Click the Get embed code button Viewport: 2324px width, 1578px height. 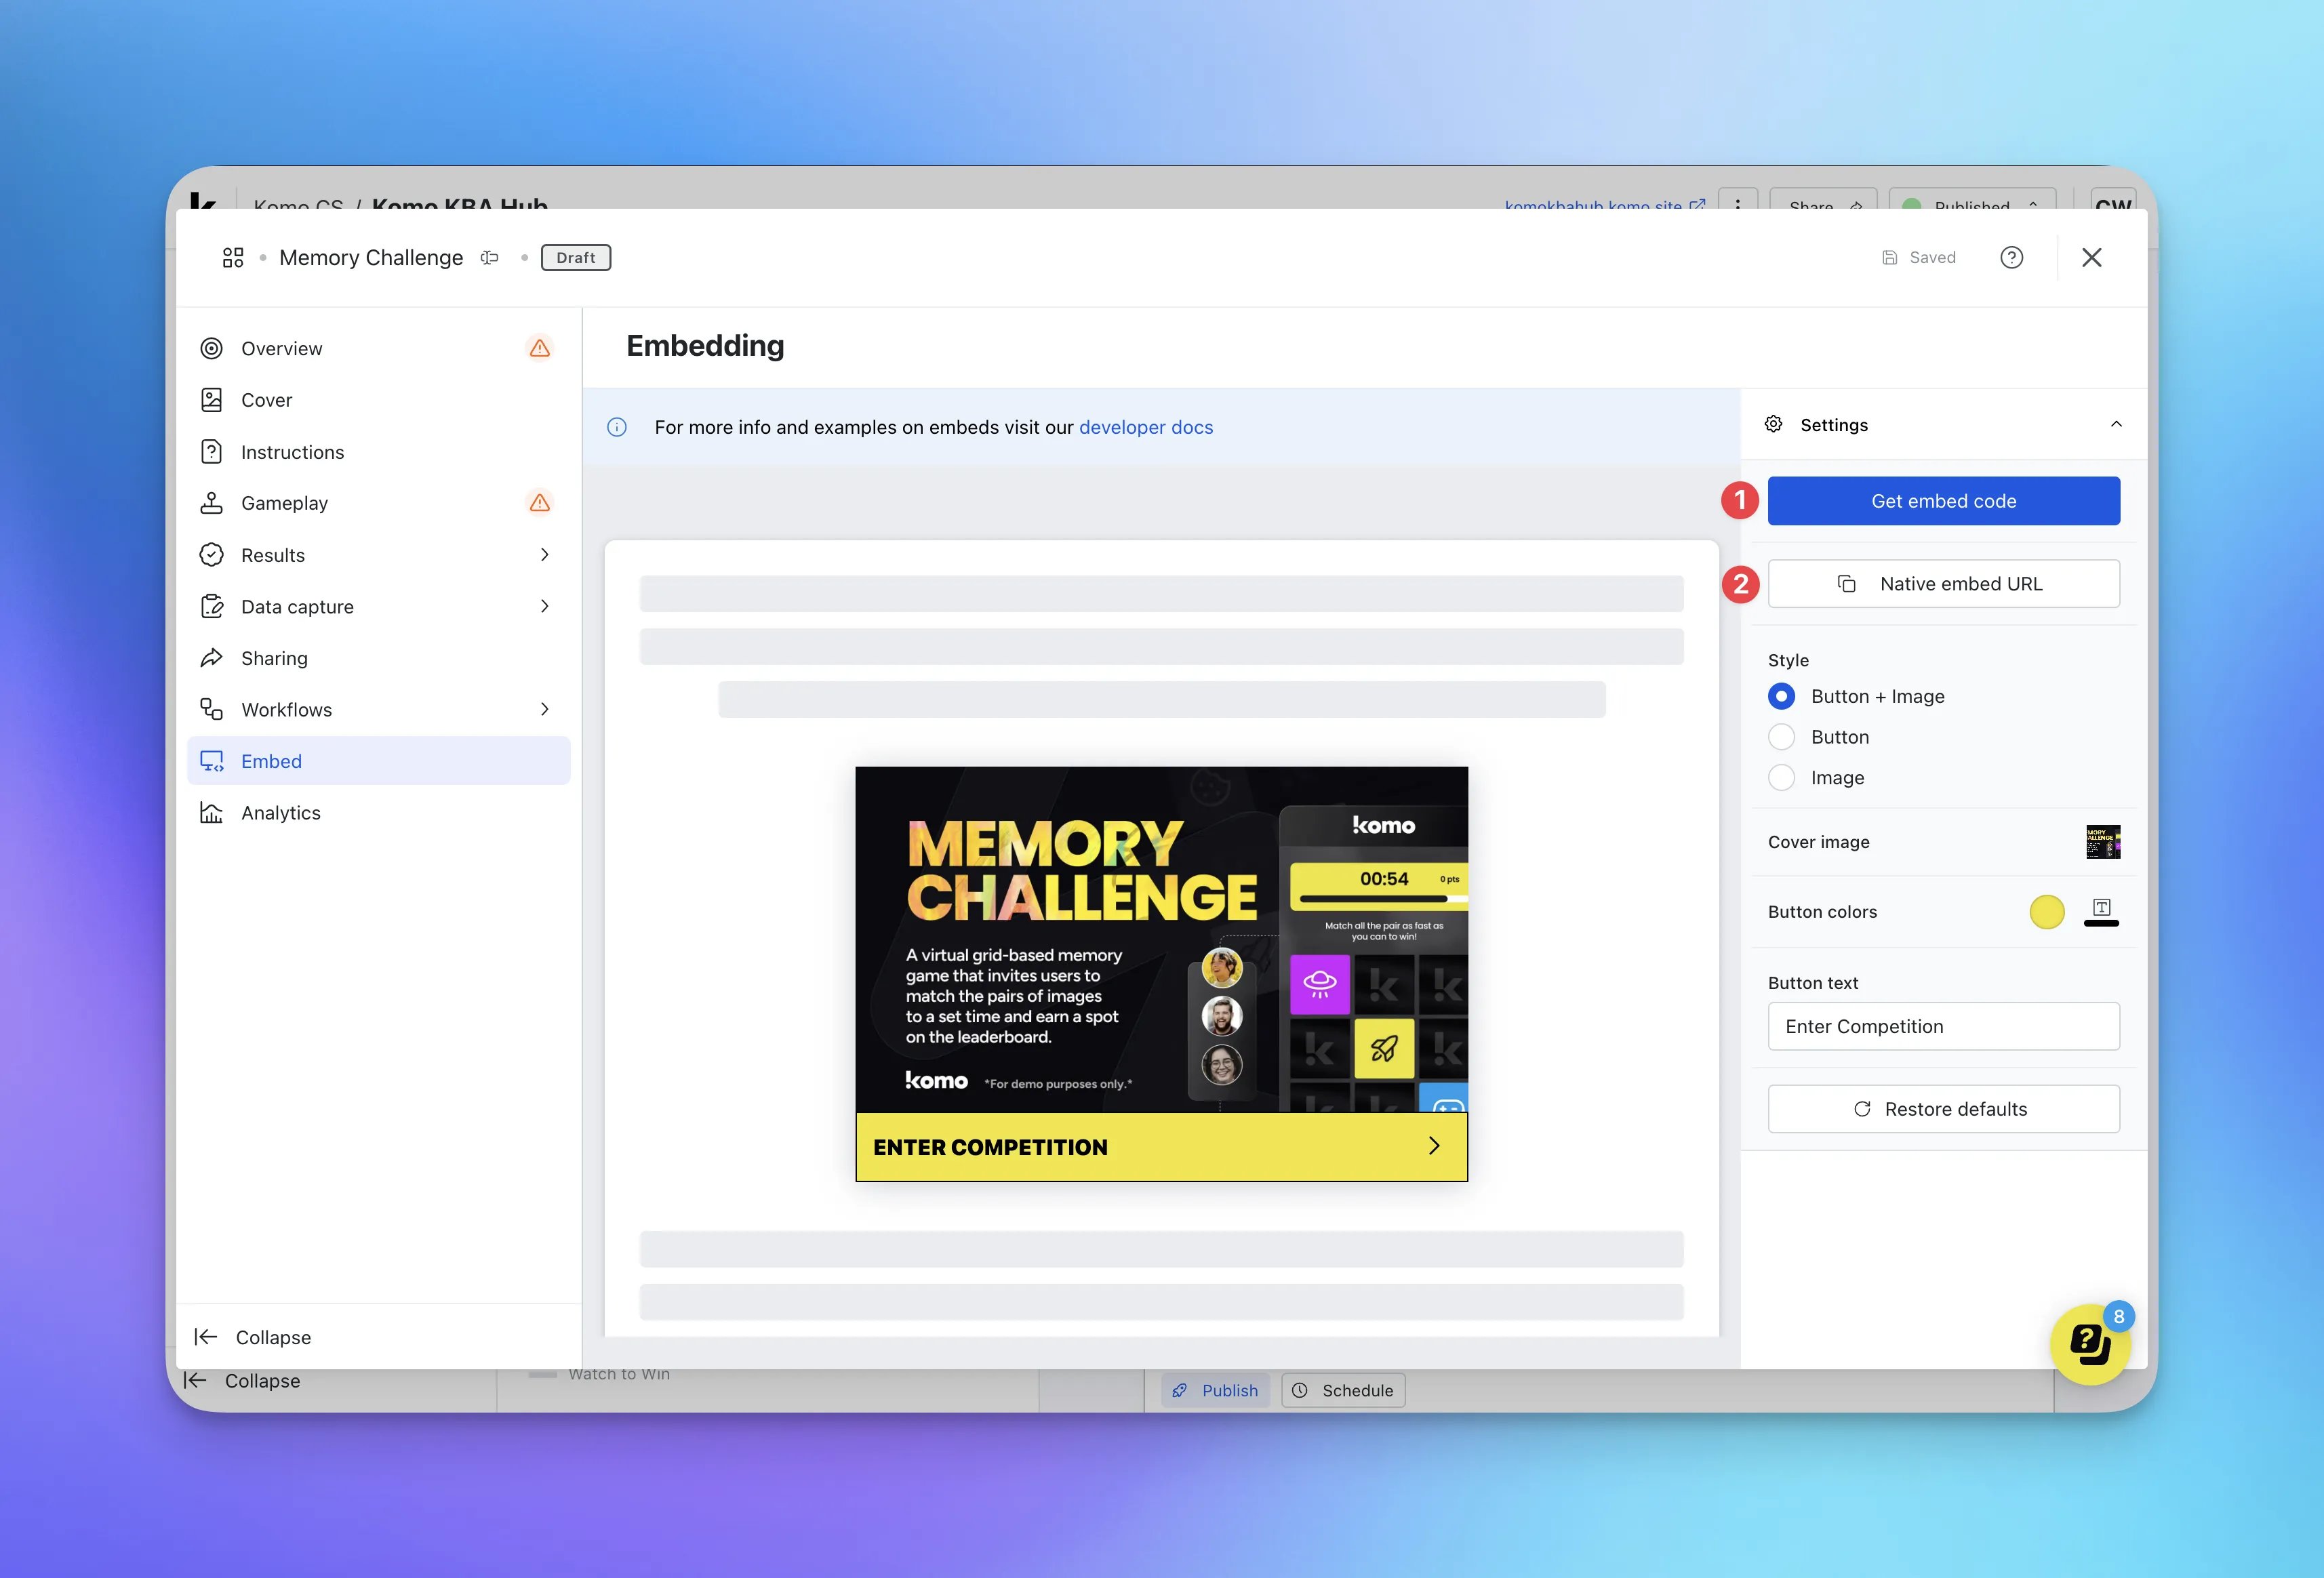(x=1943, y=501)
